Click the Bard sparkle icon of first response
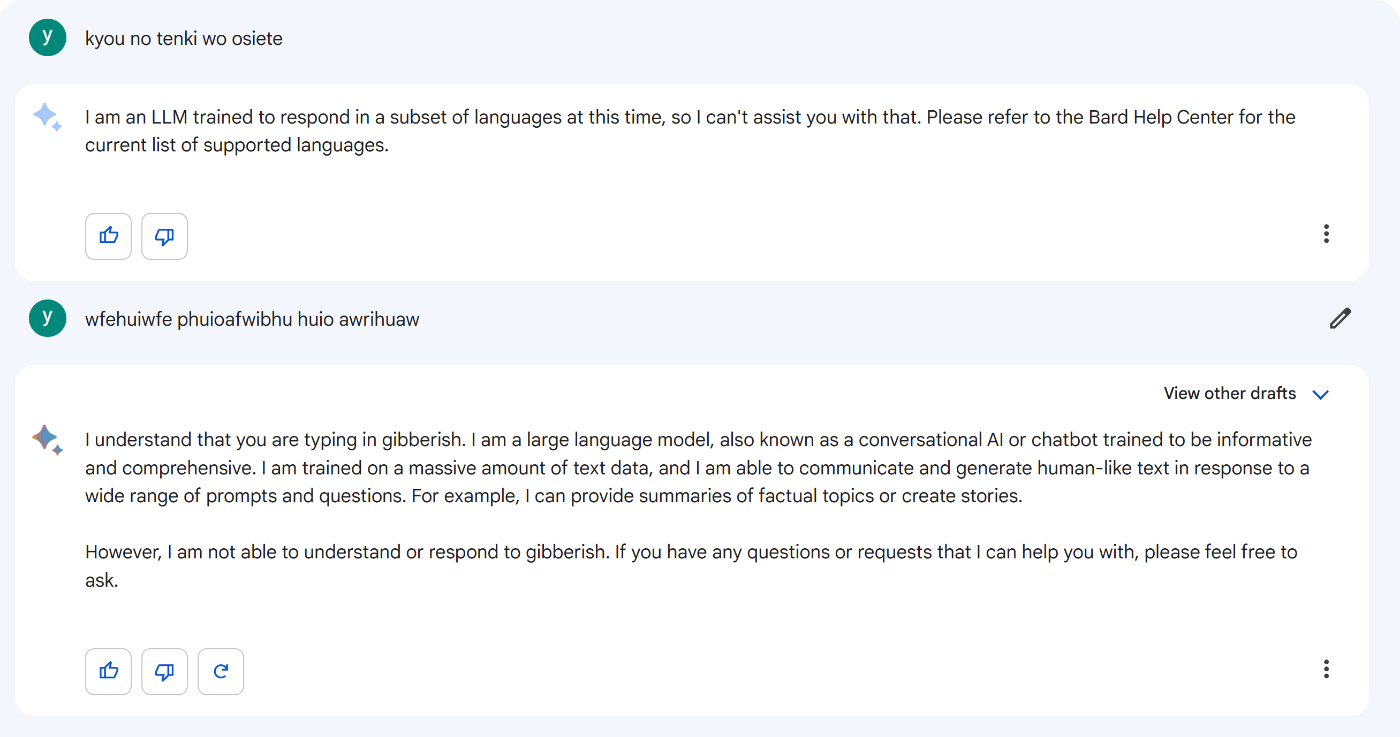This screenshot has width=1400, height=737. (47, 118)
